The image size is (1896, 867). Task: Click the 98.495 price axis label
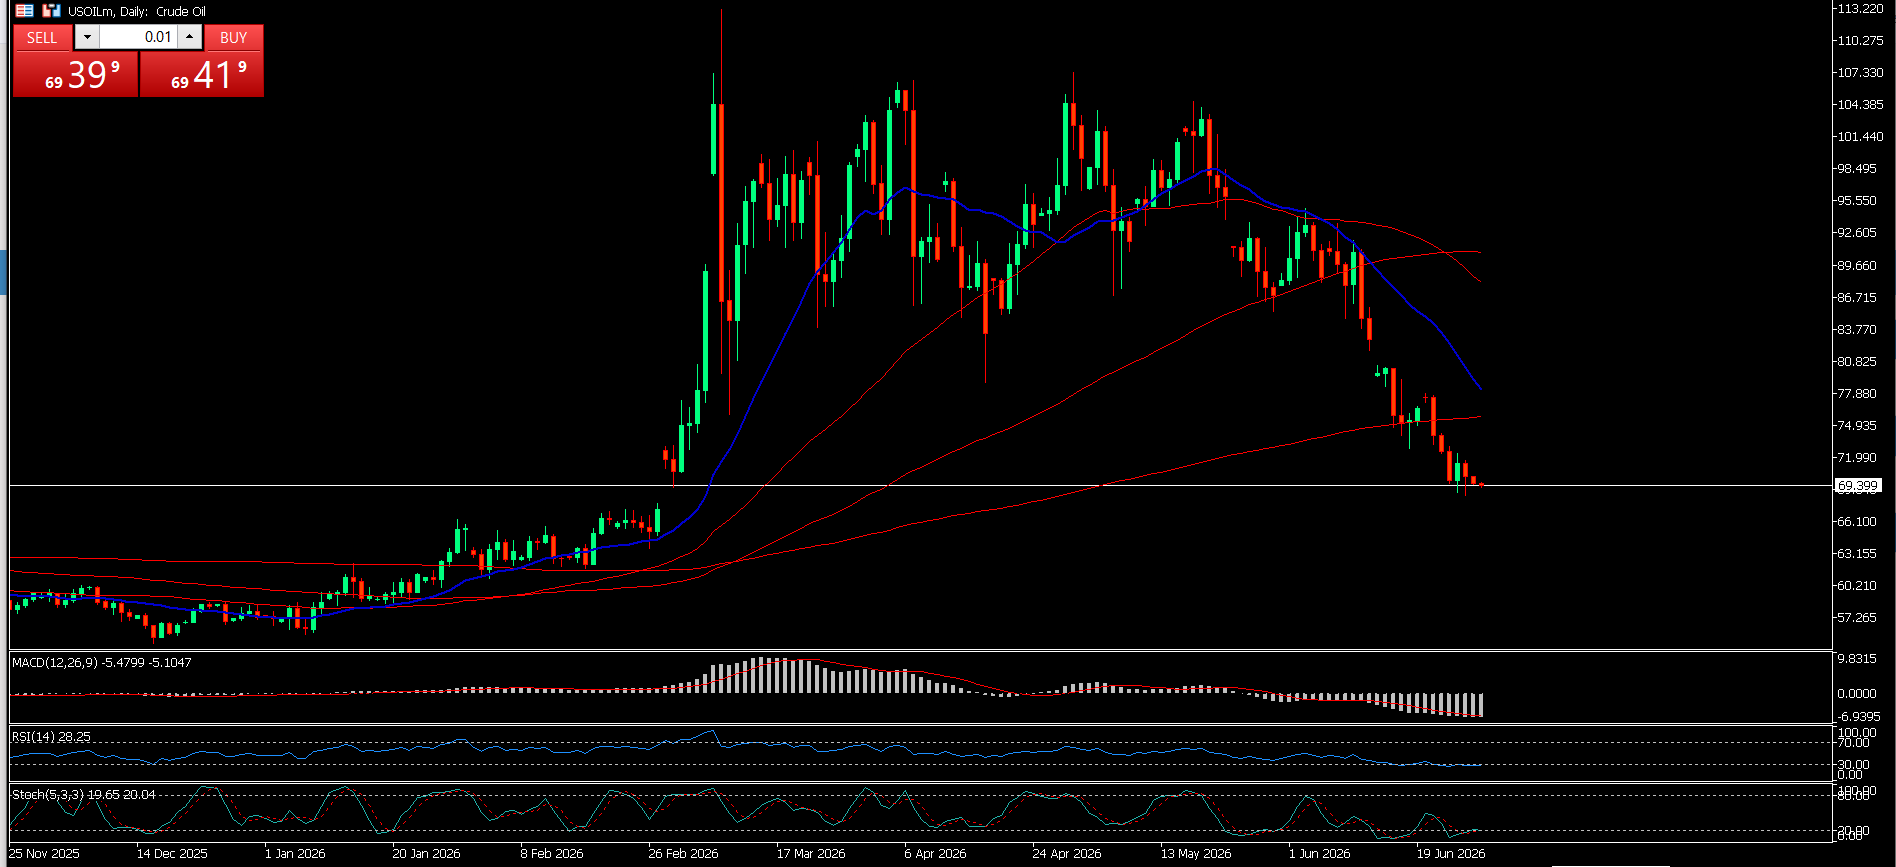click(1857, 168)
